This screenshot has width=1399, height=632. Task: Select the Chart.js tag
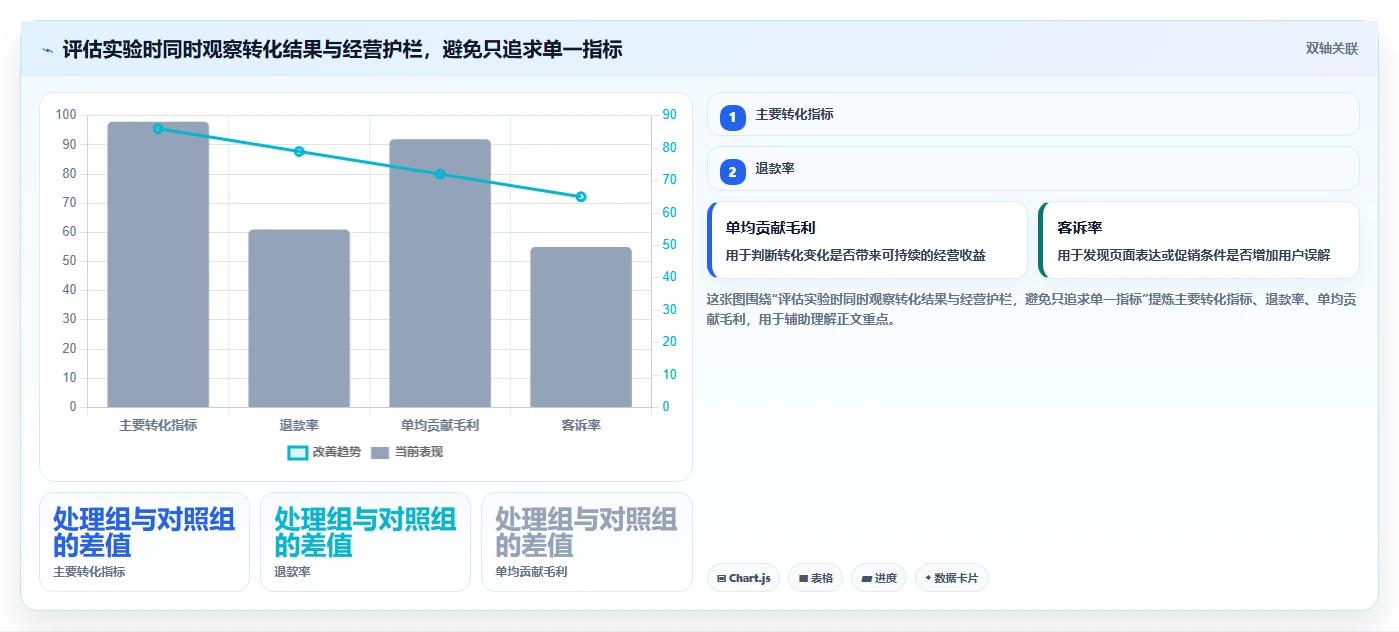(x=744, y=578)
